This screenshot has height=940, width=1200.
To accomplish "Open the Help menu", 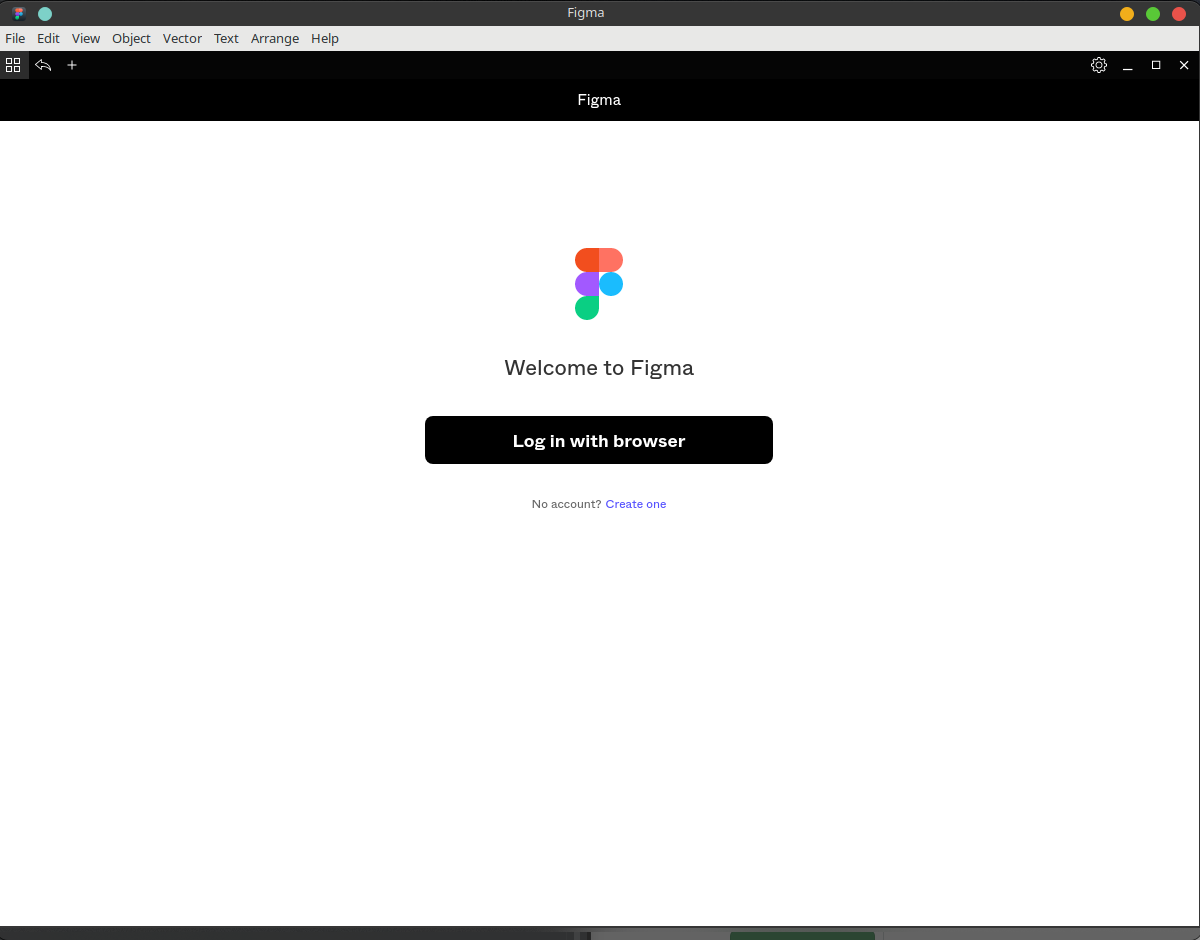I will (x=324, y=38).
